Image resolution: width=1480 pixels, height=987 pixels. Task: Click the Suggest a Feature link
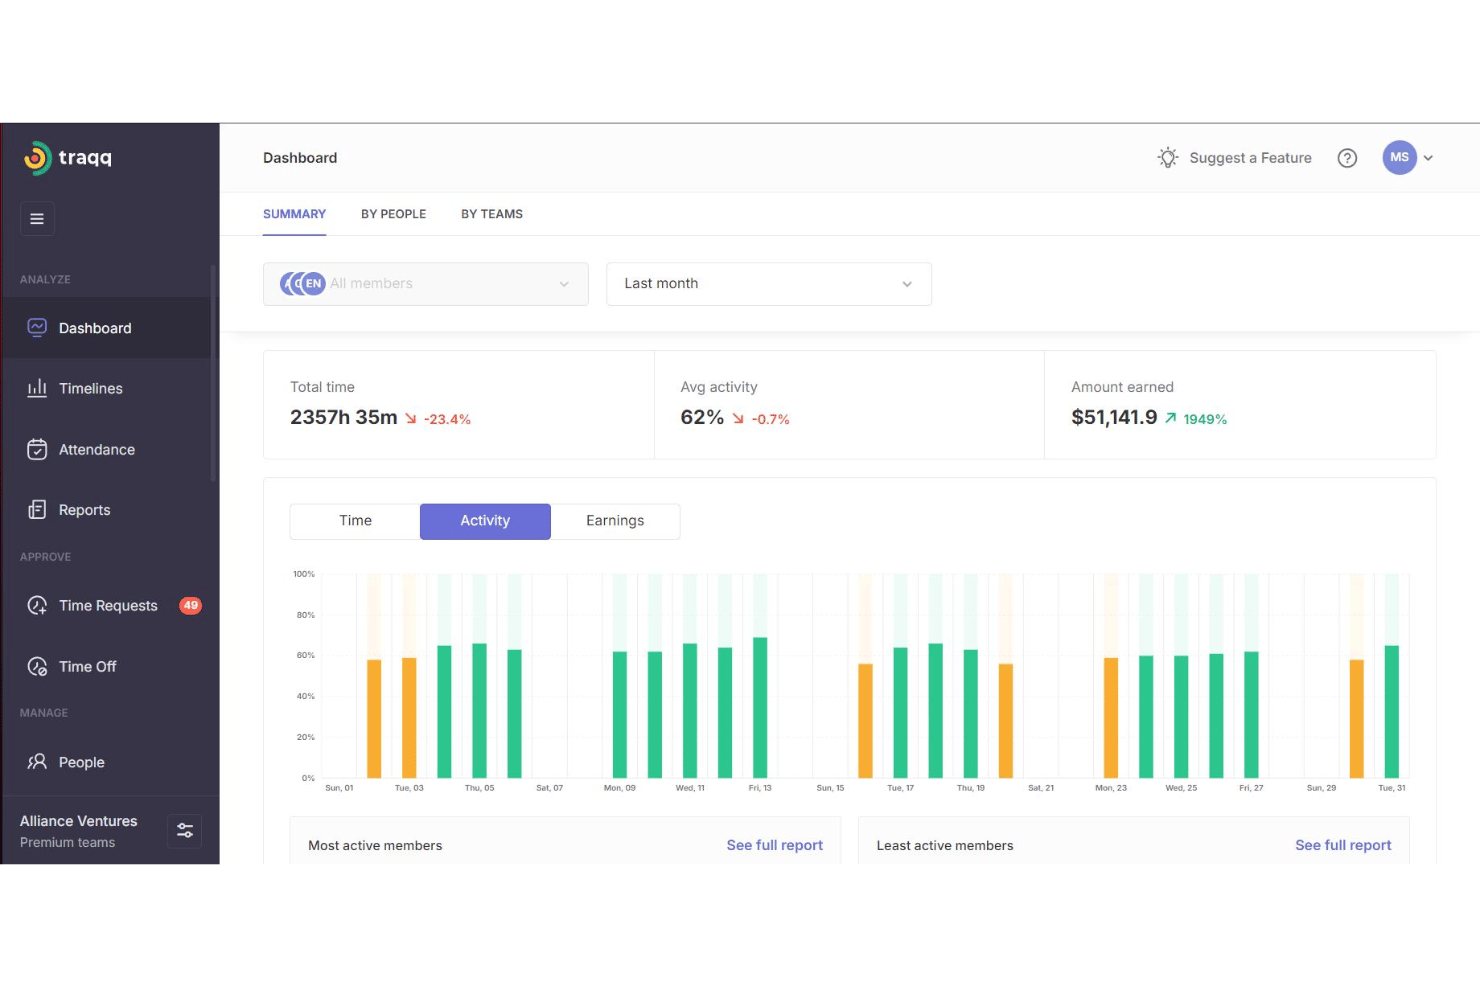[x=1250, y=158]
